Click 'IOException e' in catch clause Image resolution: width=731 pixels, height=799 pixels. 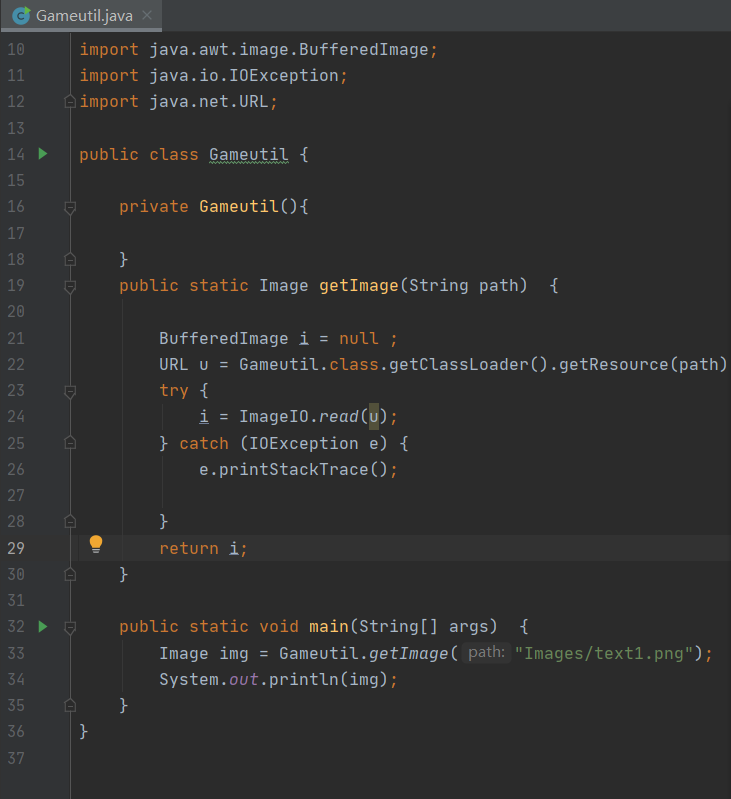(x=314, y=443)
